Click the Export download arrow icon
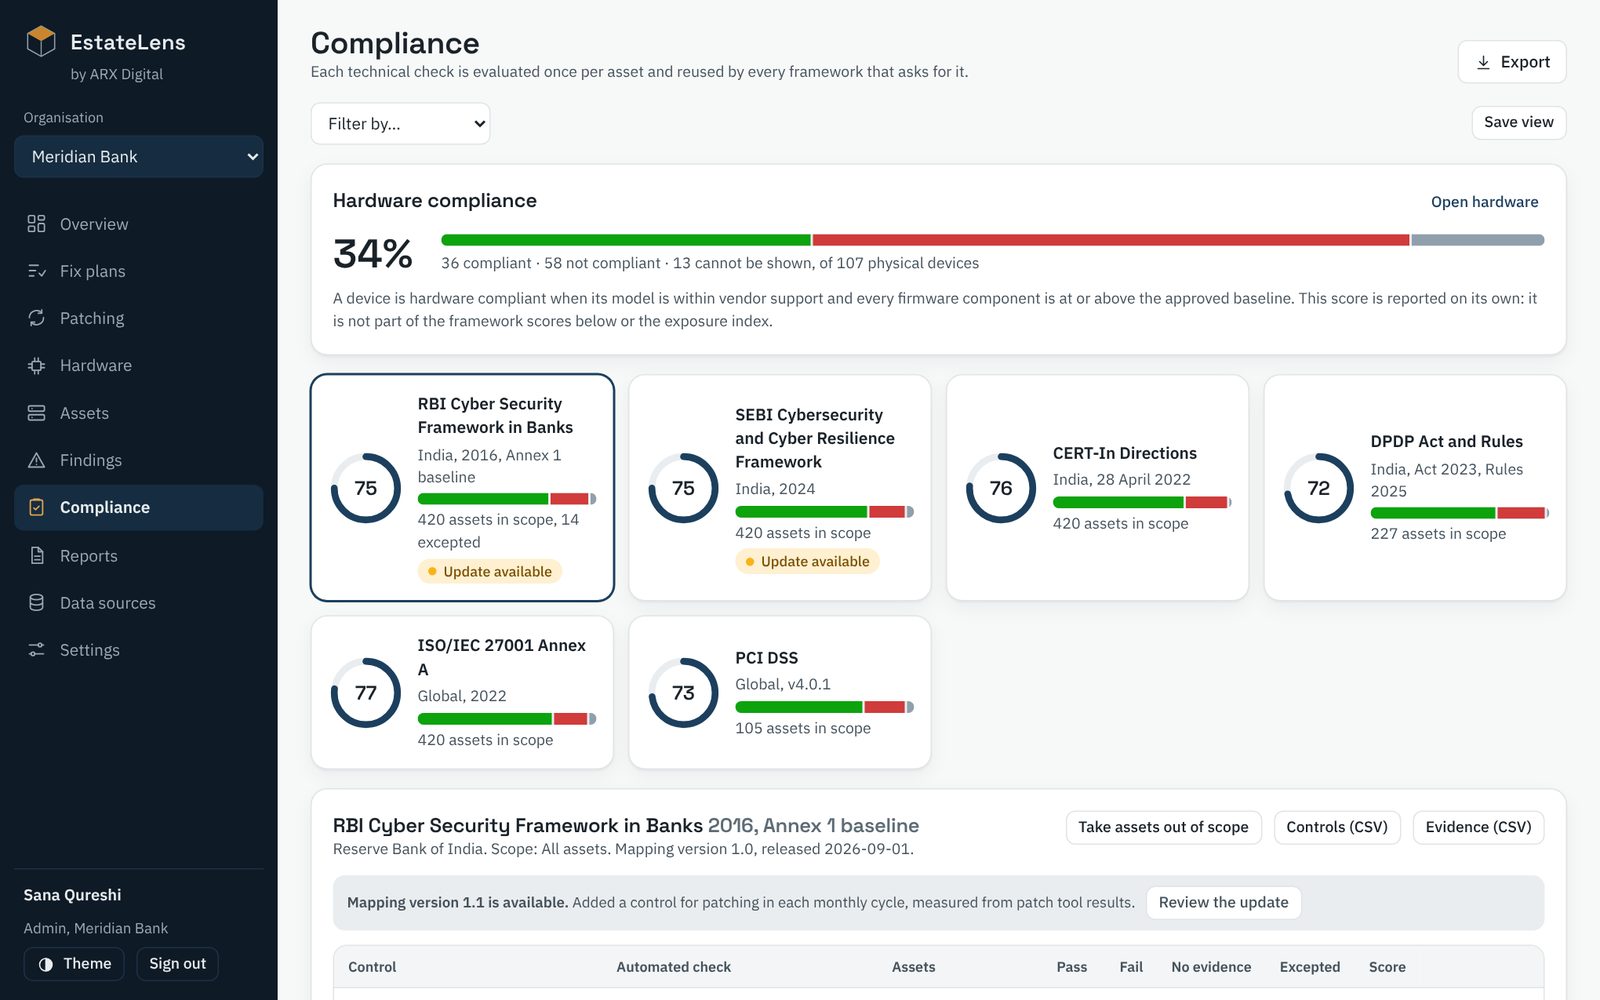Viewport: 1600px width, 1000px height. coord(1483,62)
